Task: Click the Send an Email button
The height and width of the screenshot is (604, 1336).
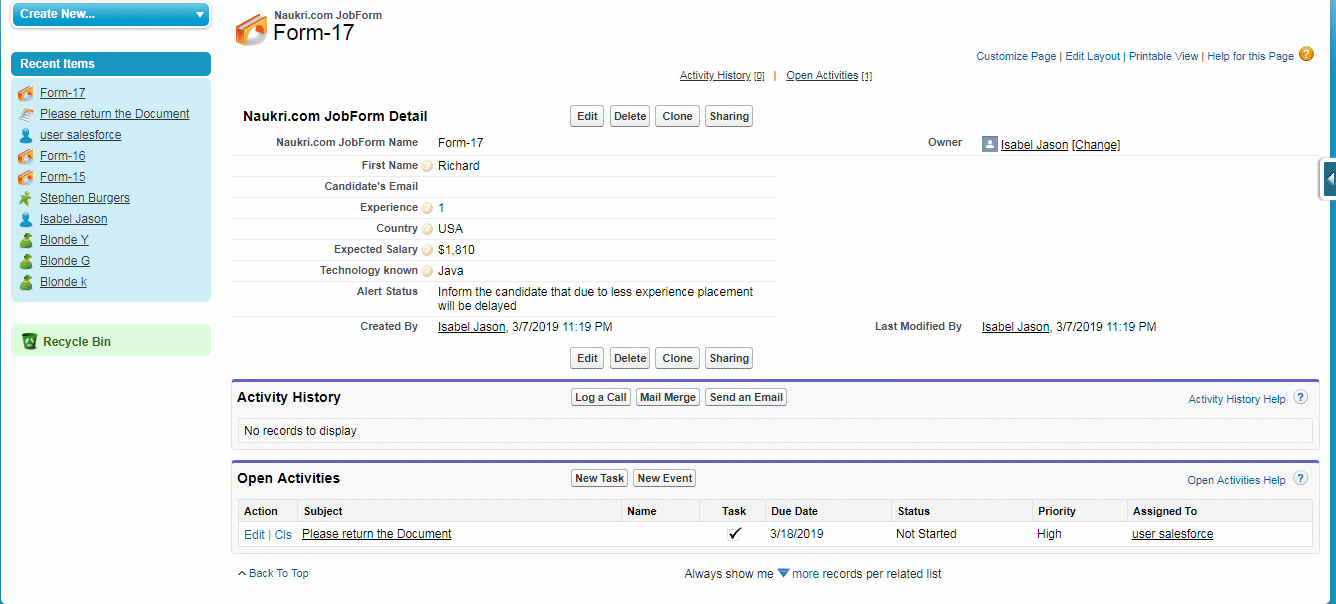Action: 745,397
